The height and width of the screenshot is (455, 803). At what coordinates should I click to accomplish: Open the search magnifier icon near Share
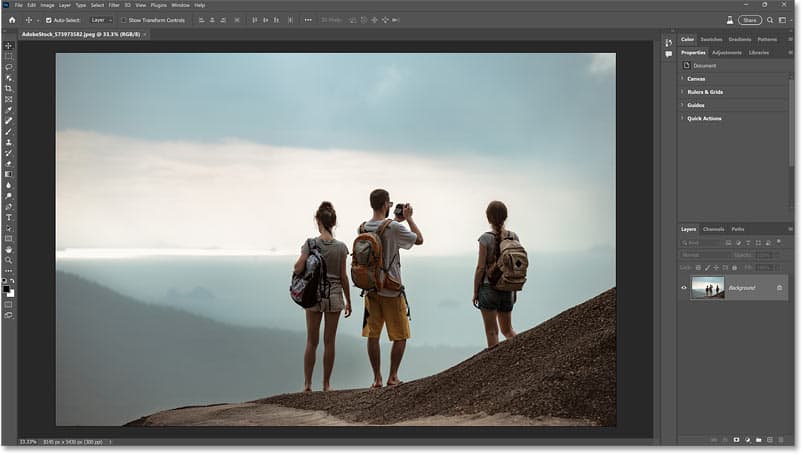pyautogui.click(x=770, y=20)
